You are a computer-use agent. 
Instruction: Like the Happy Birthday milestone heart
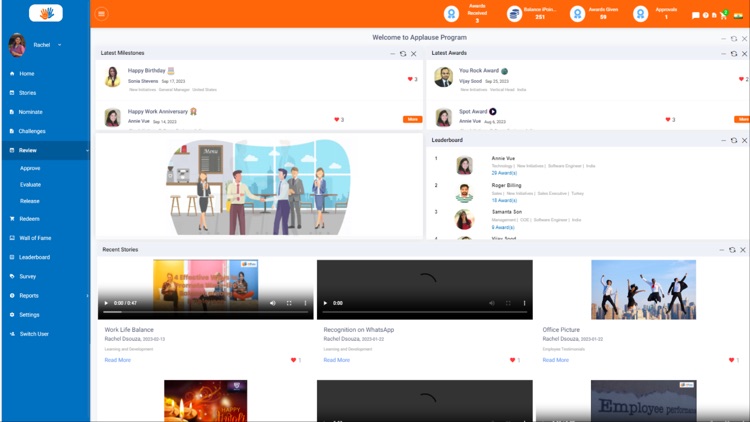pyautogui.click(x=410, y=79)
